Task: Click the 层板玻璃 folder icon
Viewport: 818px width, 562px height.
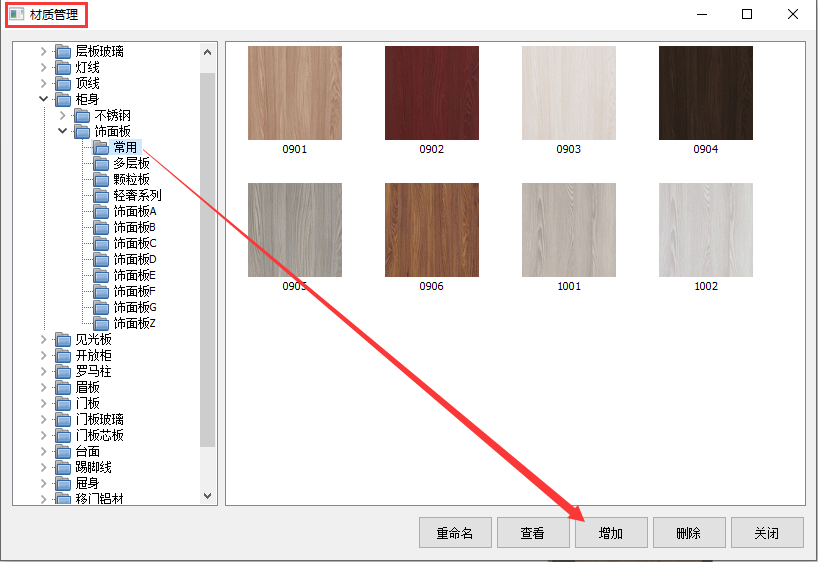Action: pos(63,52)
